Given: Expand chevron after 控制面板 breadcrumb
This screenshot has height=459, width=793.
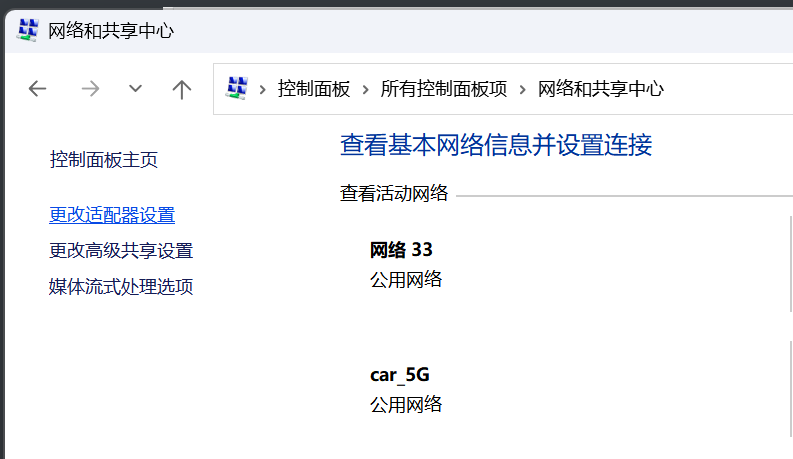Looking at the screenshot, I should 365,90.
